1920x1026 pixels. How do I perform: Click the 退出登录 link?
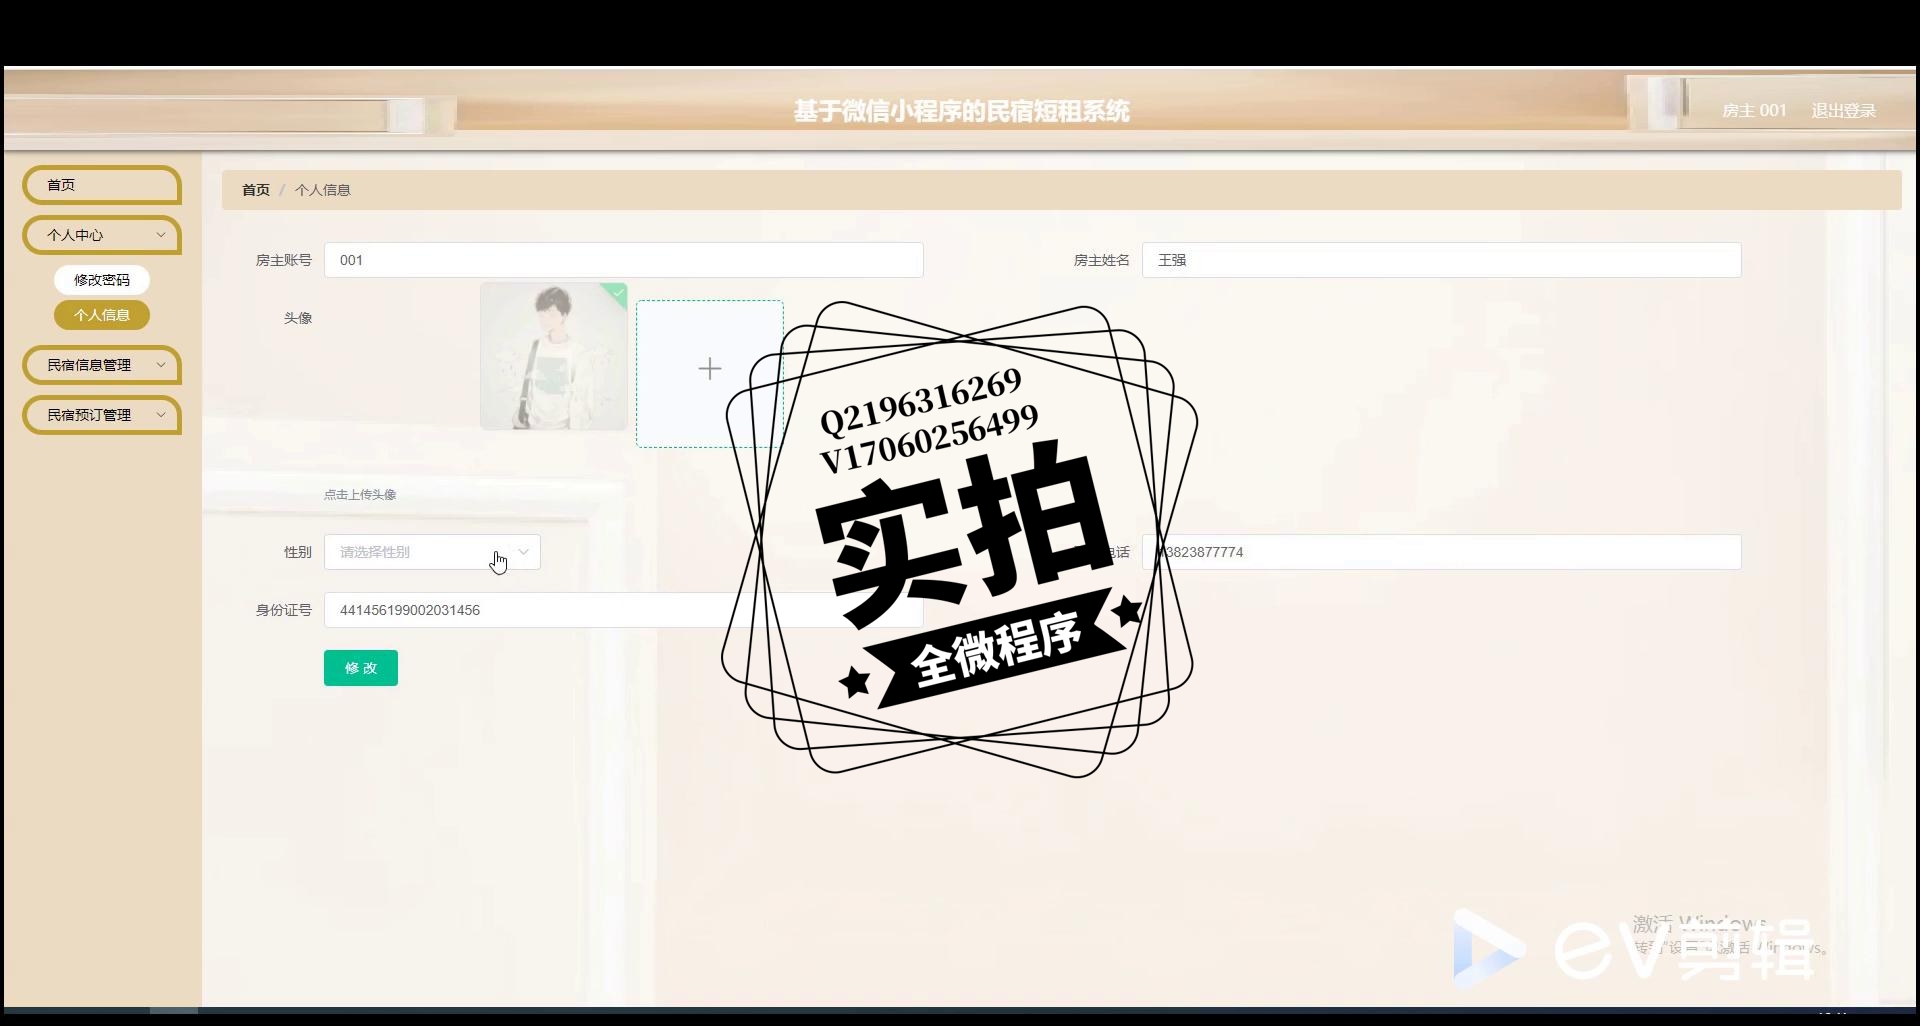[x=1843, y=111]
